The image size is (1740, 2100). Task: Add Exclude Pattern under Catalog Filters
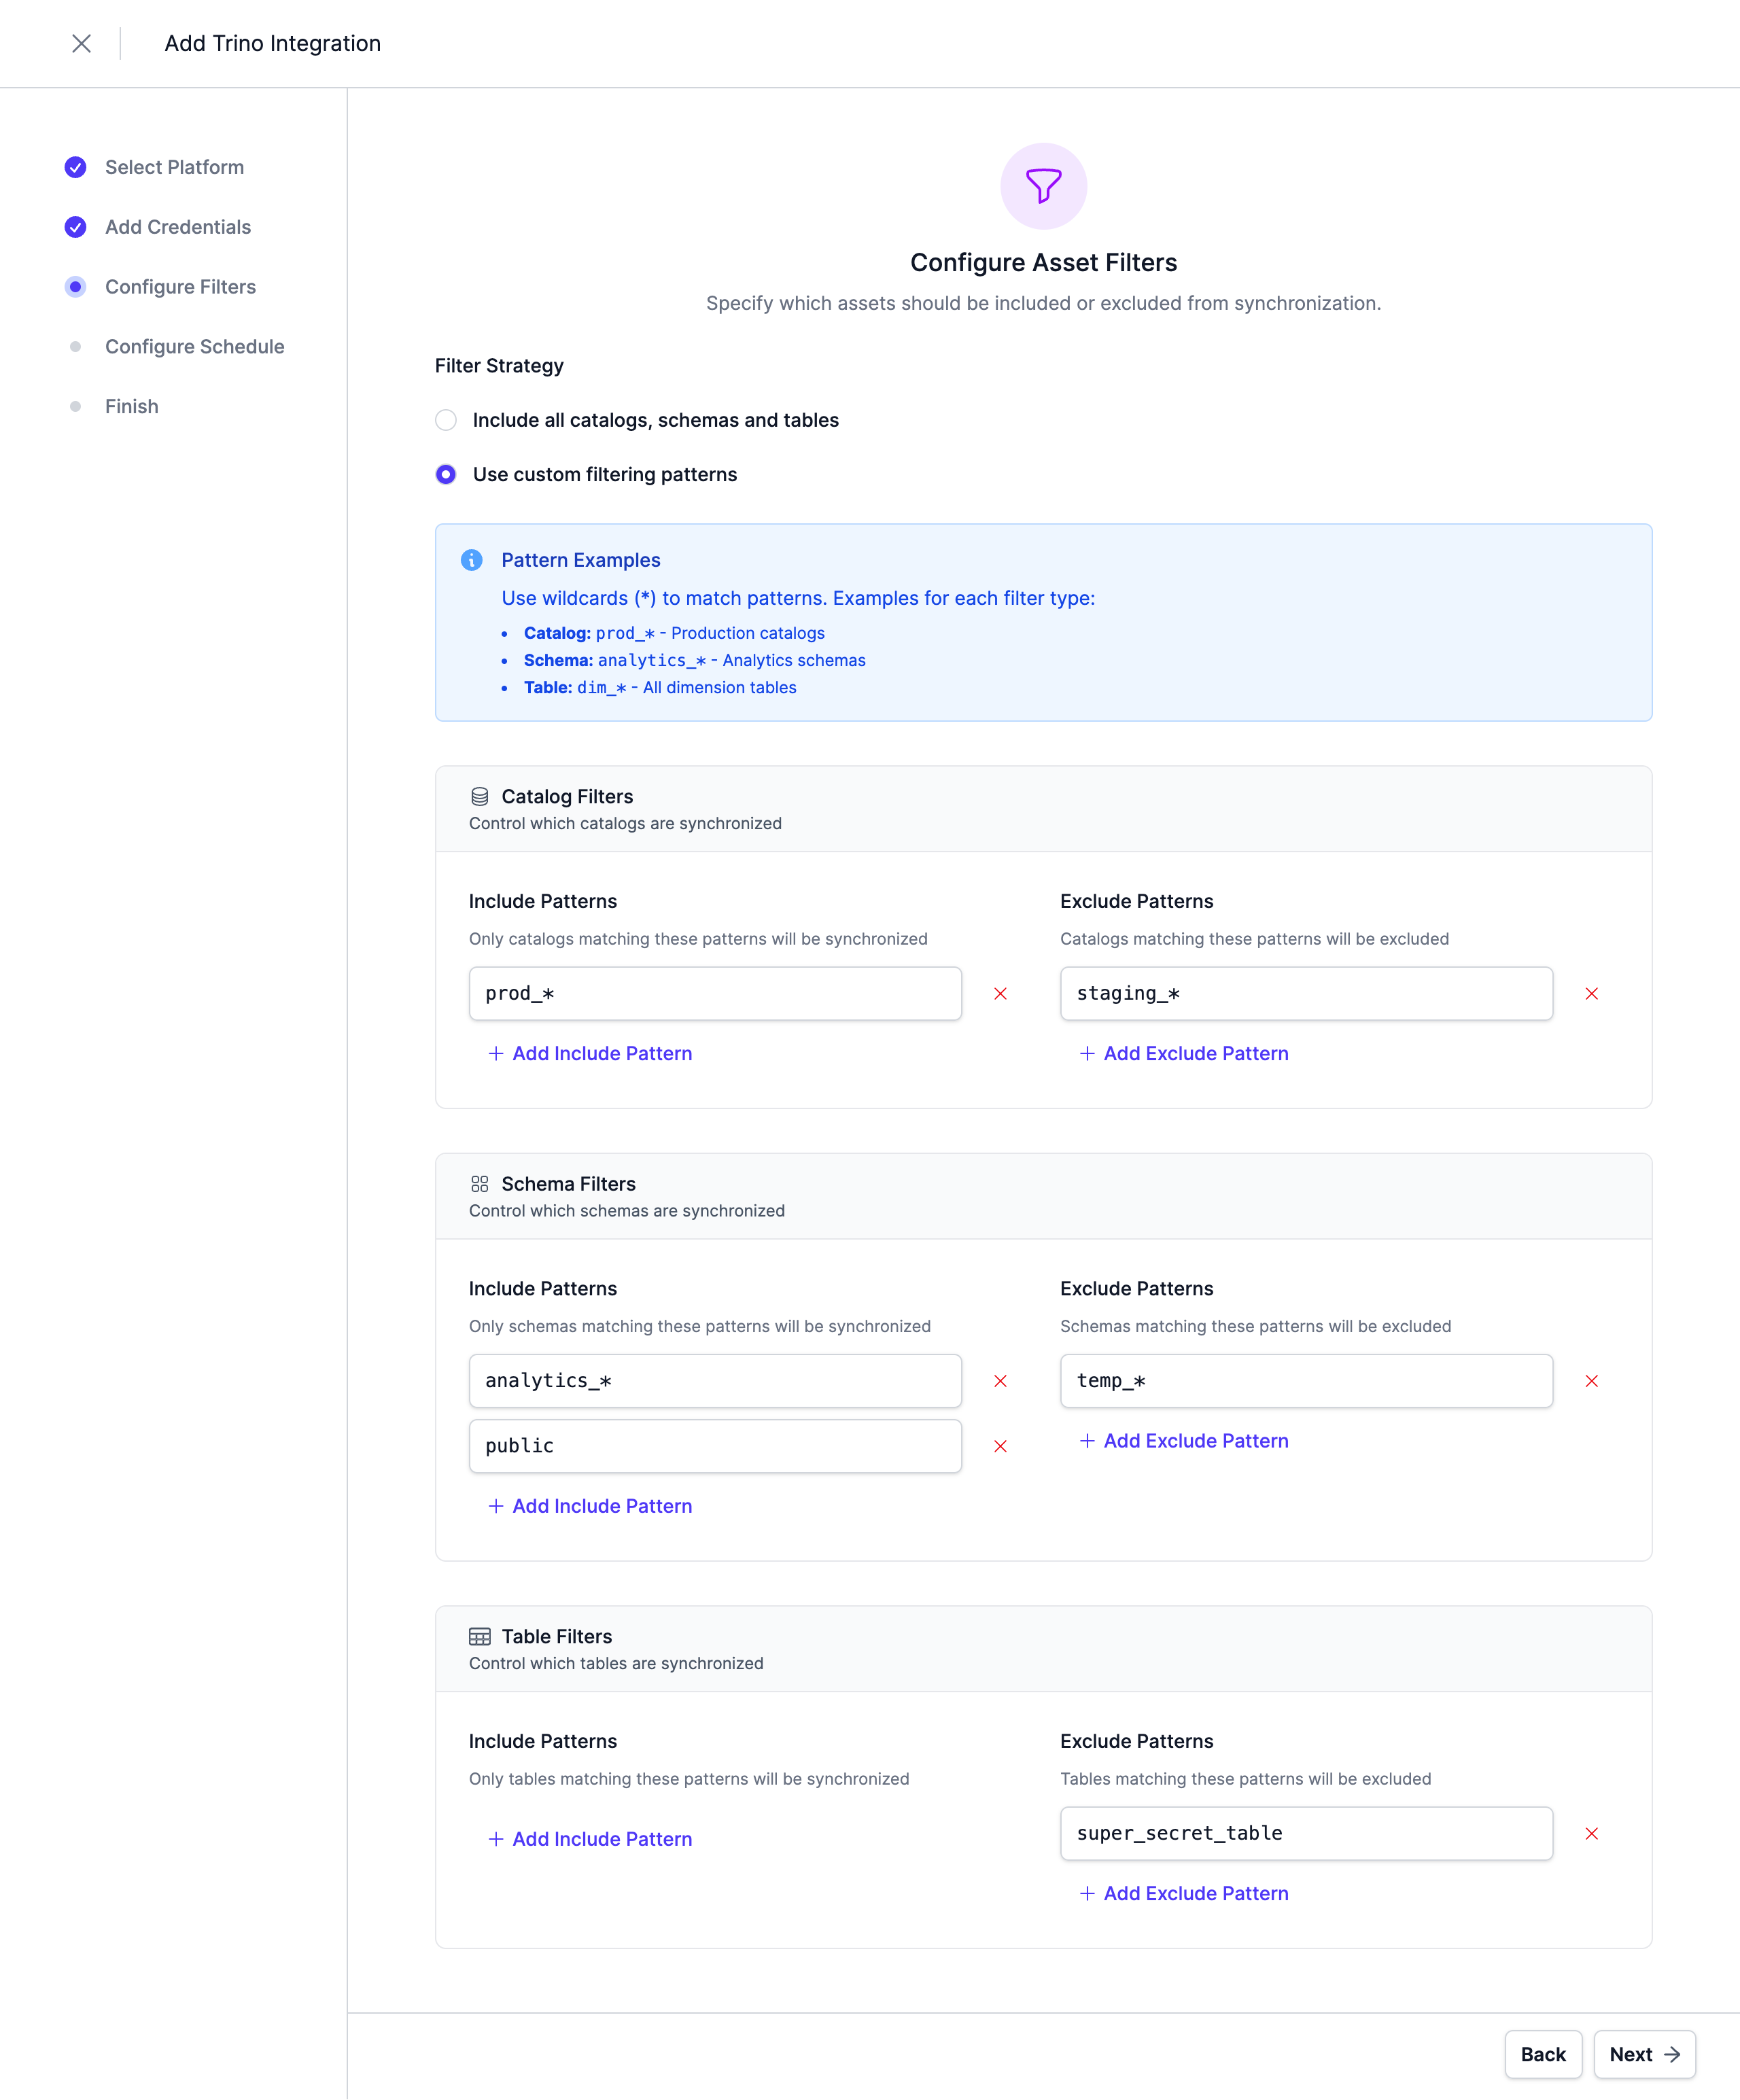(1184, 1053)
